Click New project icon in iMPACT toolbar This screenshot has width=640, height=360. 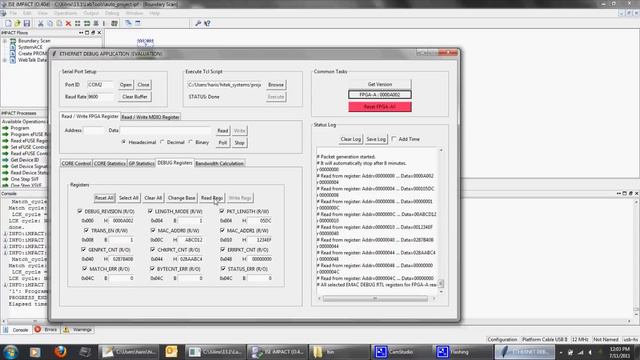point(8,23)
